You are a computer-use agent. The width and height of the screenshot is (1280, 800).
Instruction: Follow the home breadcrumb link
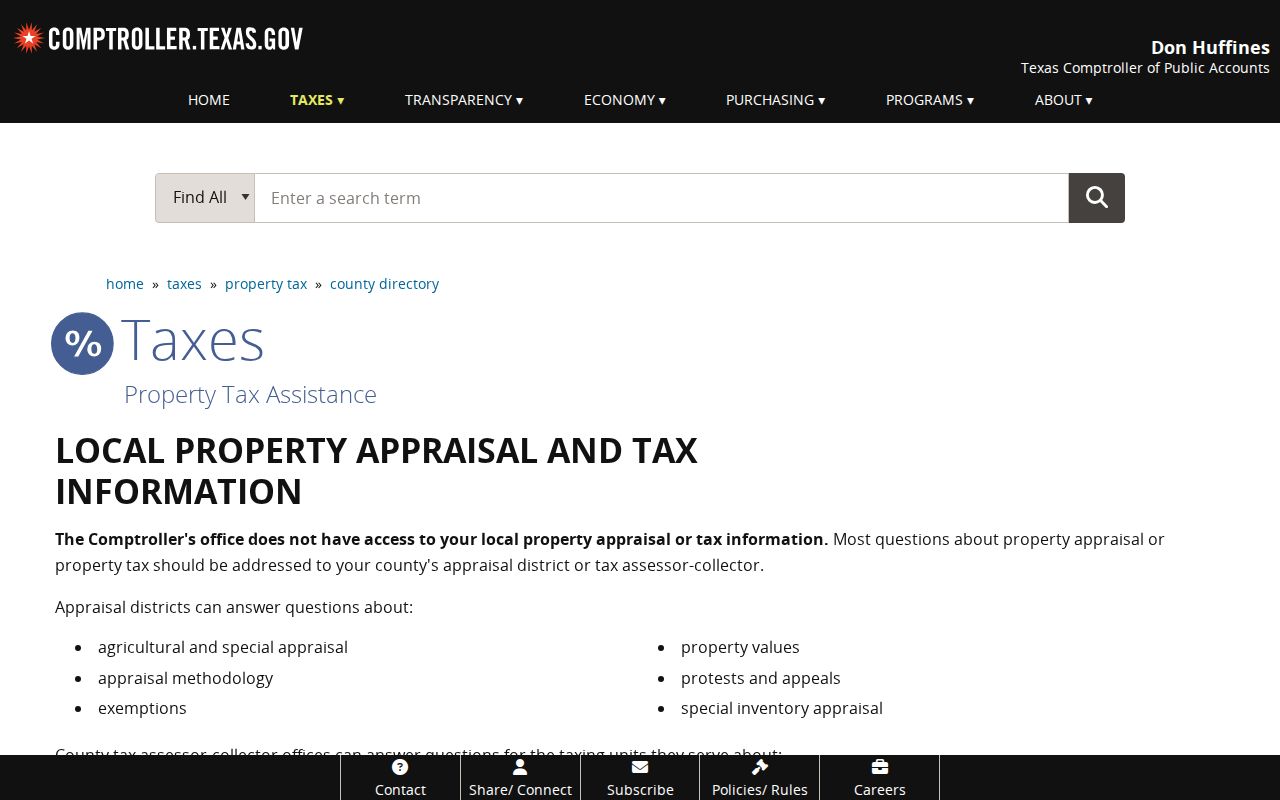(125, 284)
